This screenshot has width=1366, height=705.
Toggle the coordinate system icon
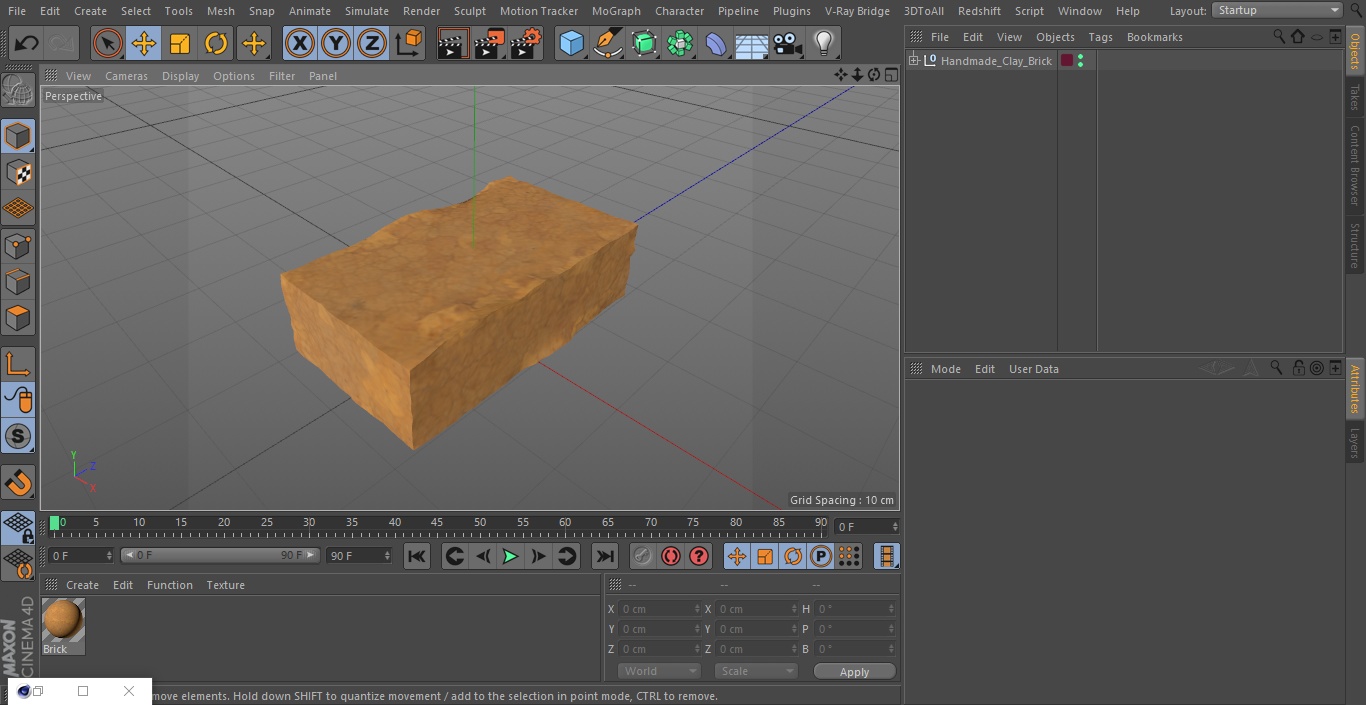(409, 44)
